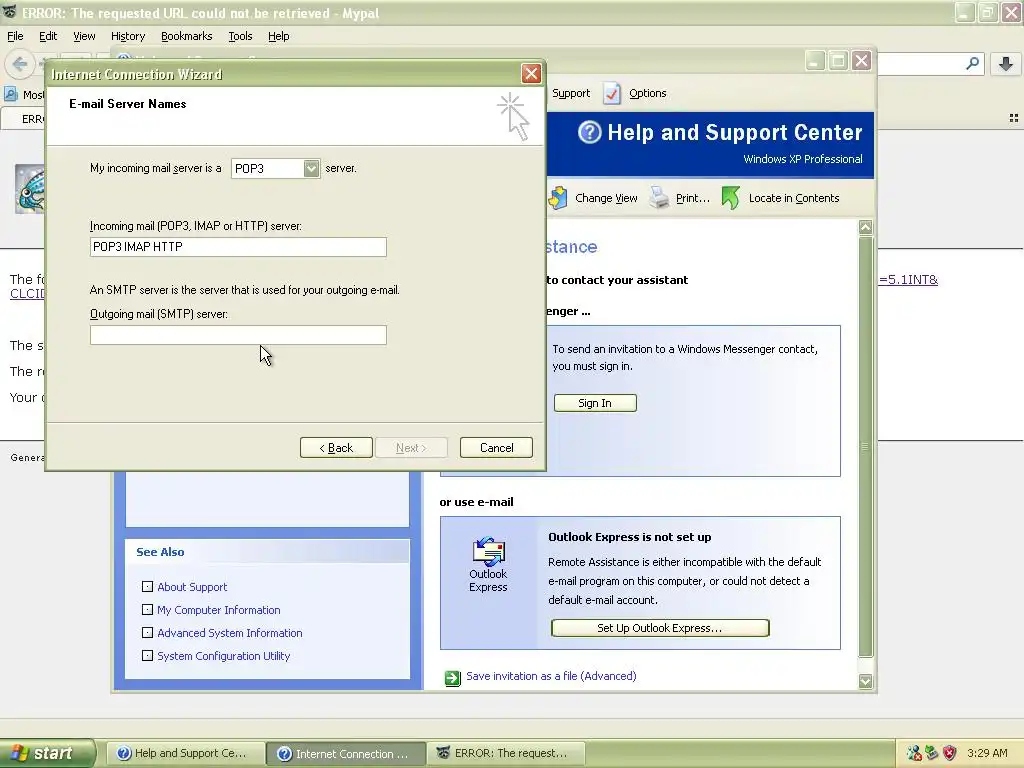The width and height of the screenshot is (1024, 768).
Task: Click the Outlook Express icon
Action: 488,552
